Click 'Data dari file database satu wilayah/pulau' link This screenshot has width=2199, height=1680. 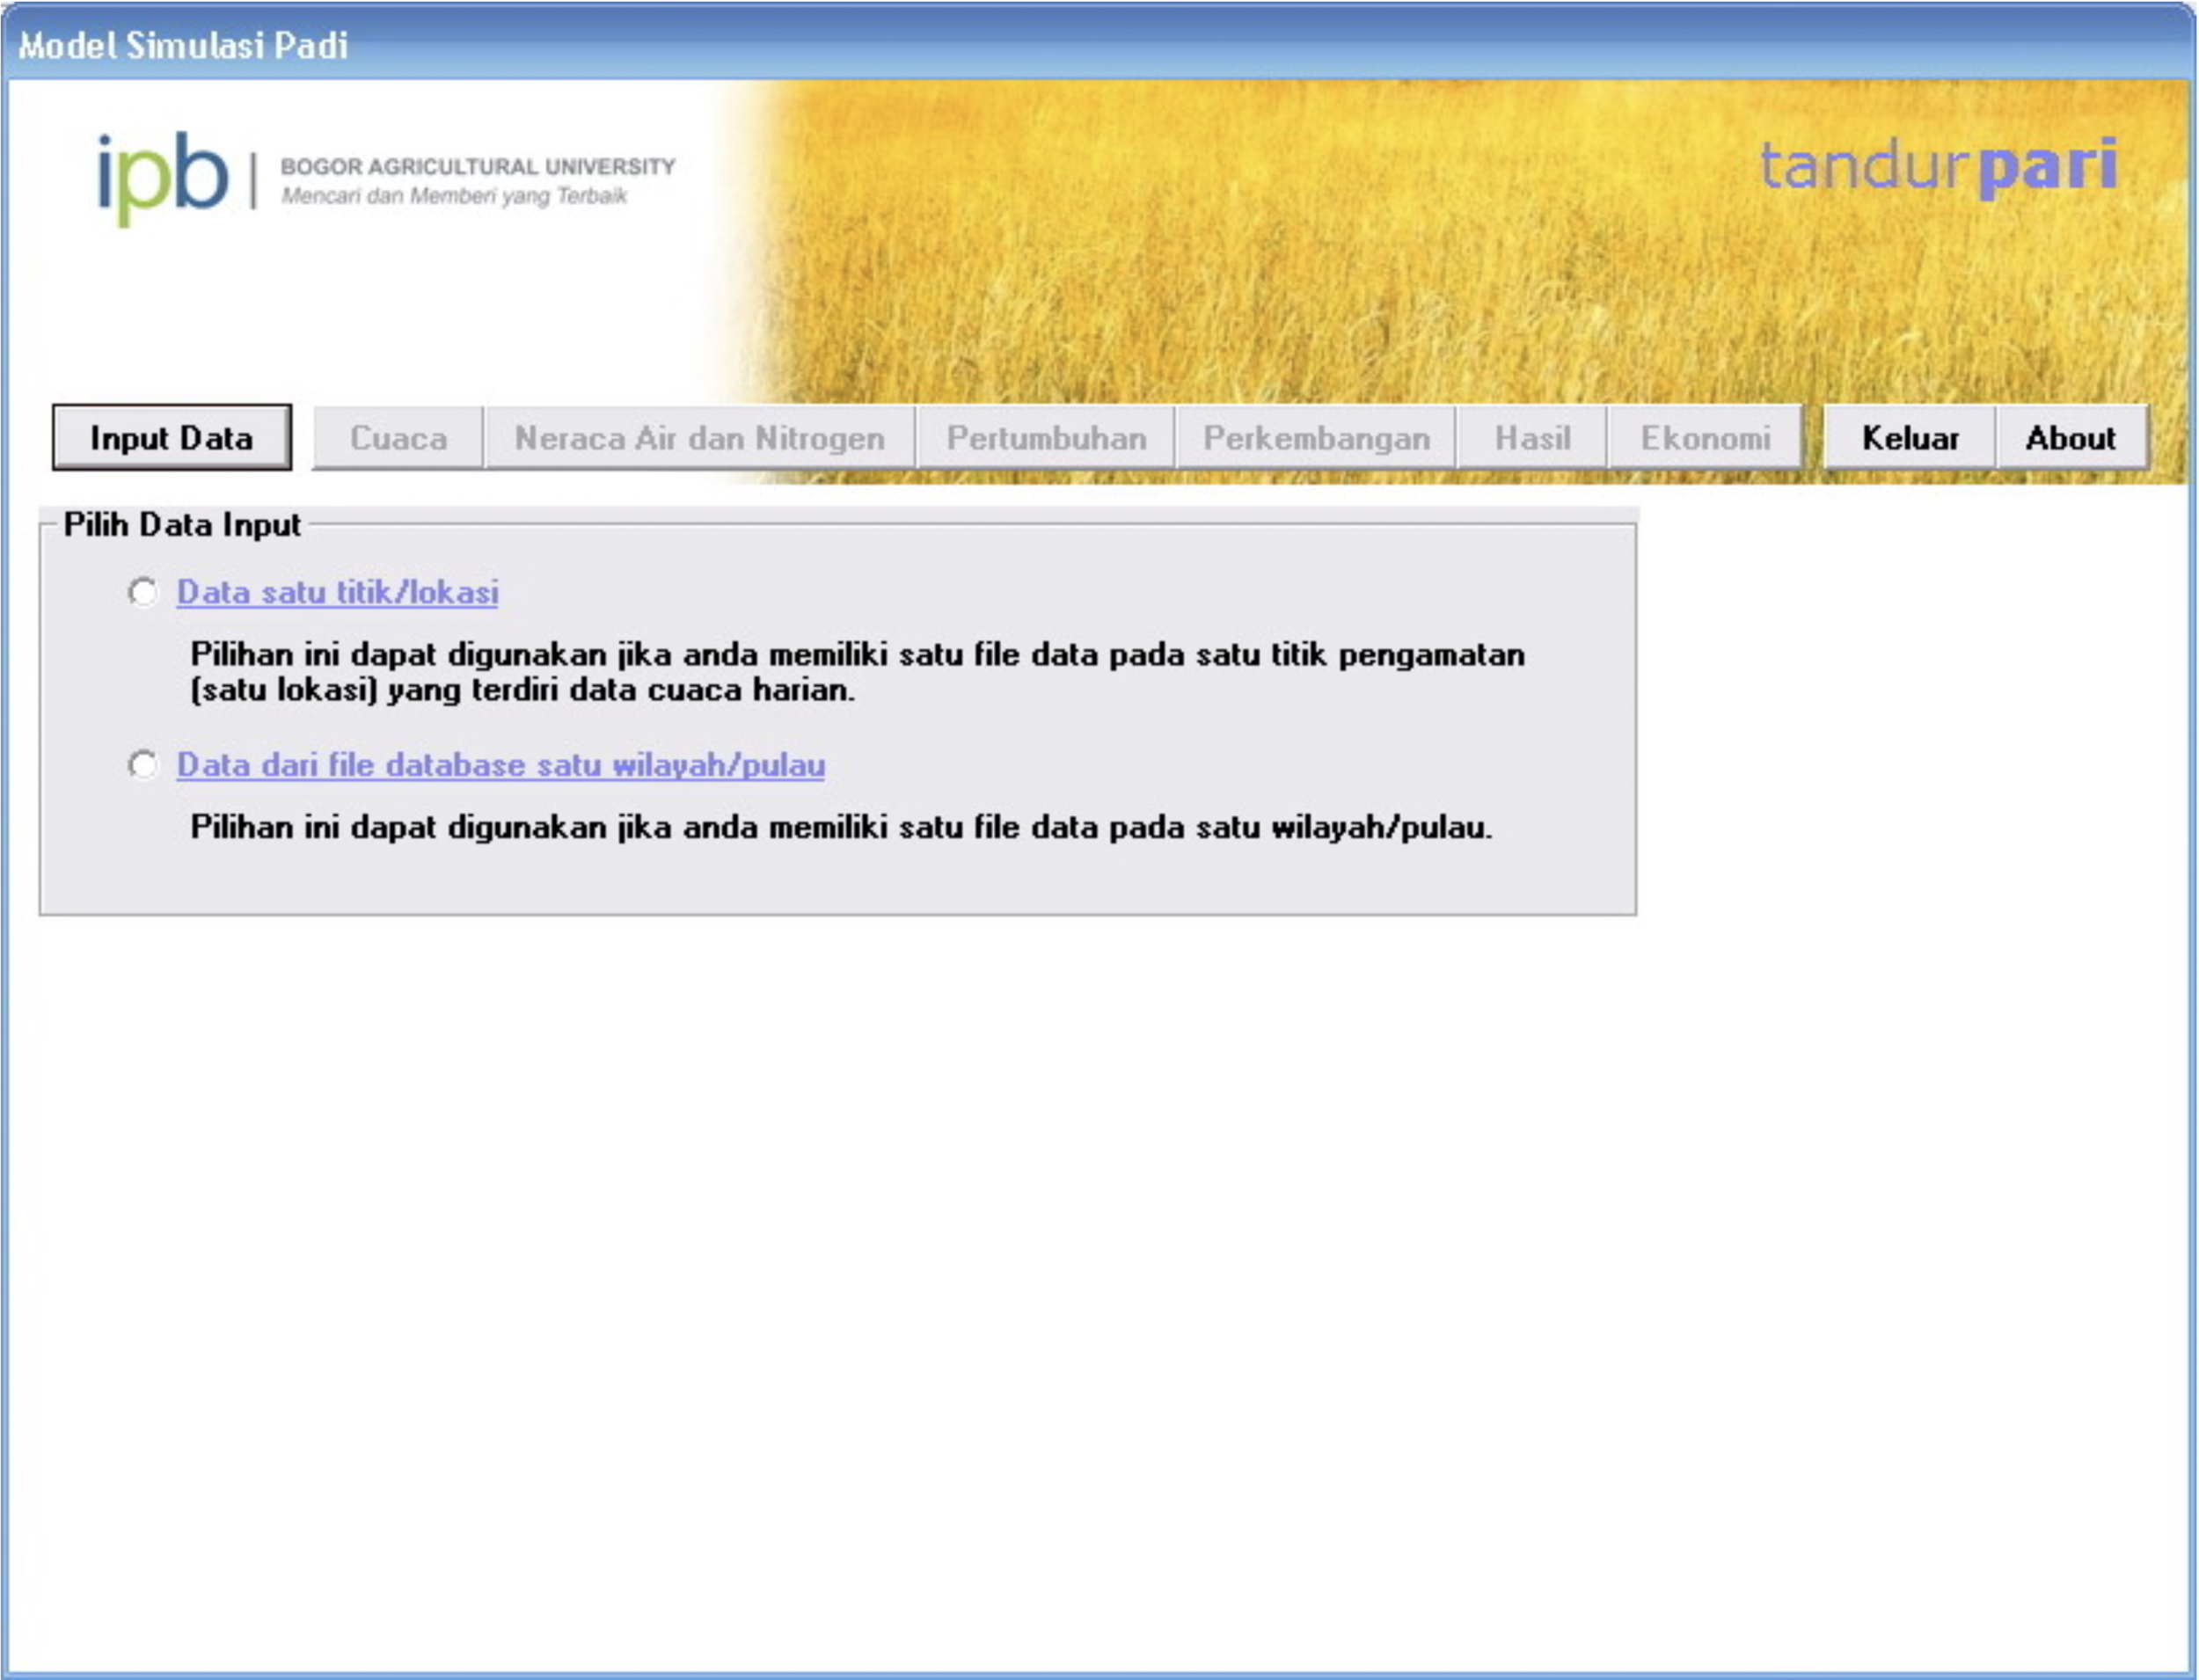[500, 765]
